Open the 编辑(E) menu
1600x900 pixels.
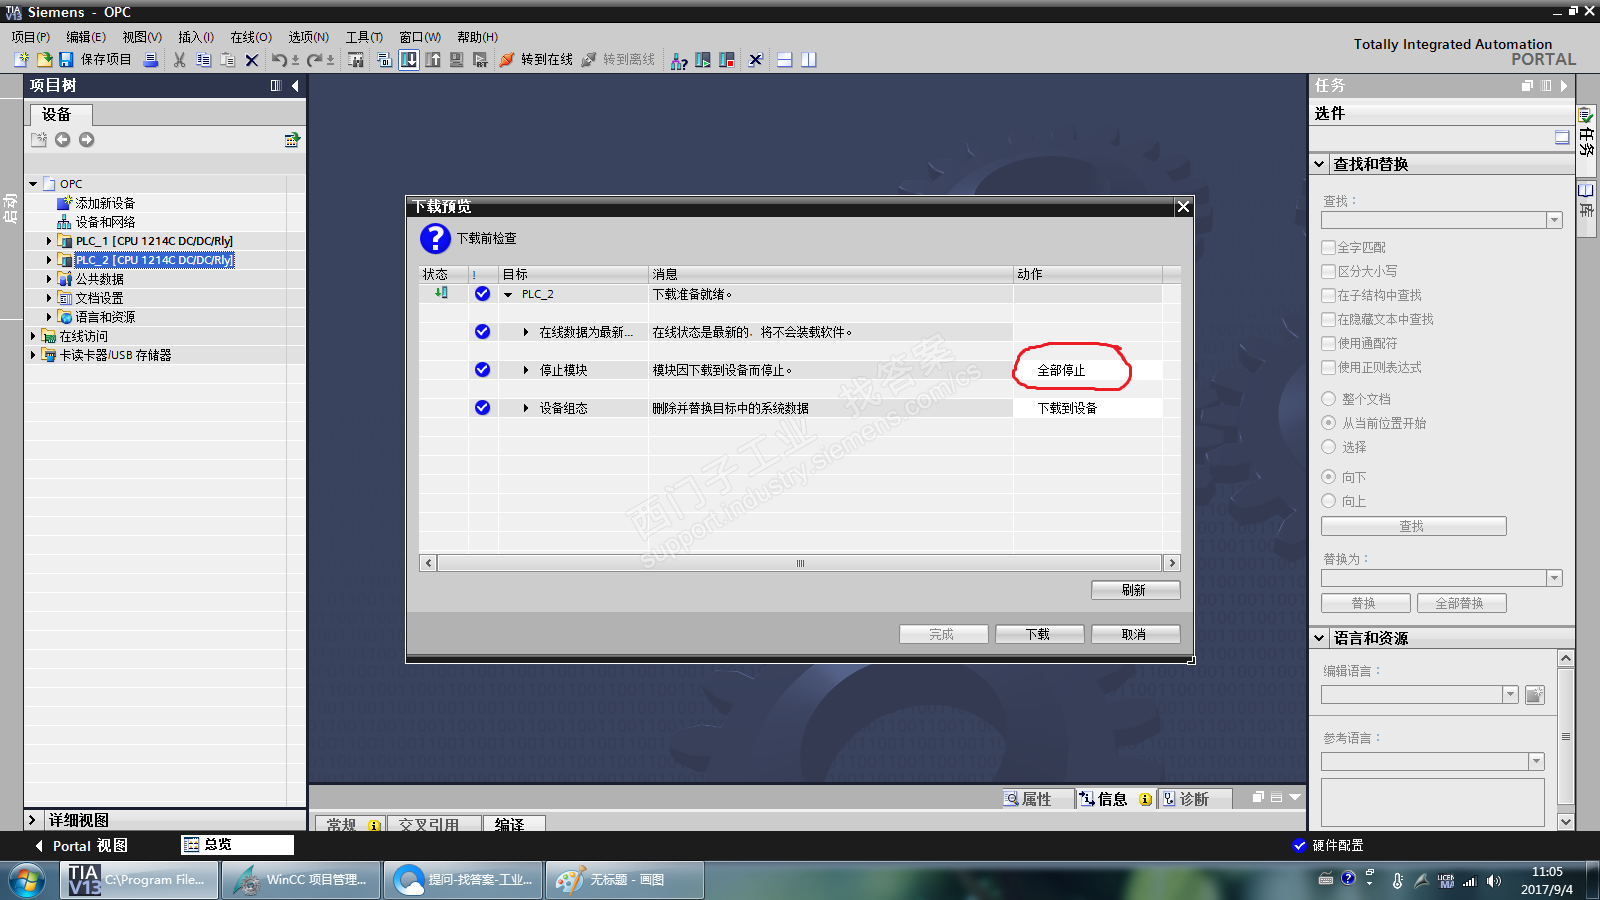coord(86,37)
